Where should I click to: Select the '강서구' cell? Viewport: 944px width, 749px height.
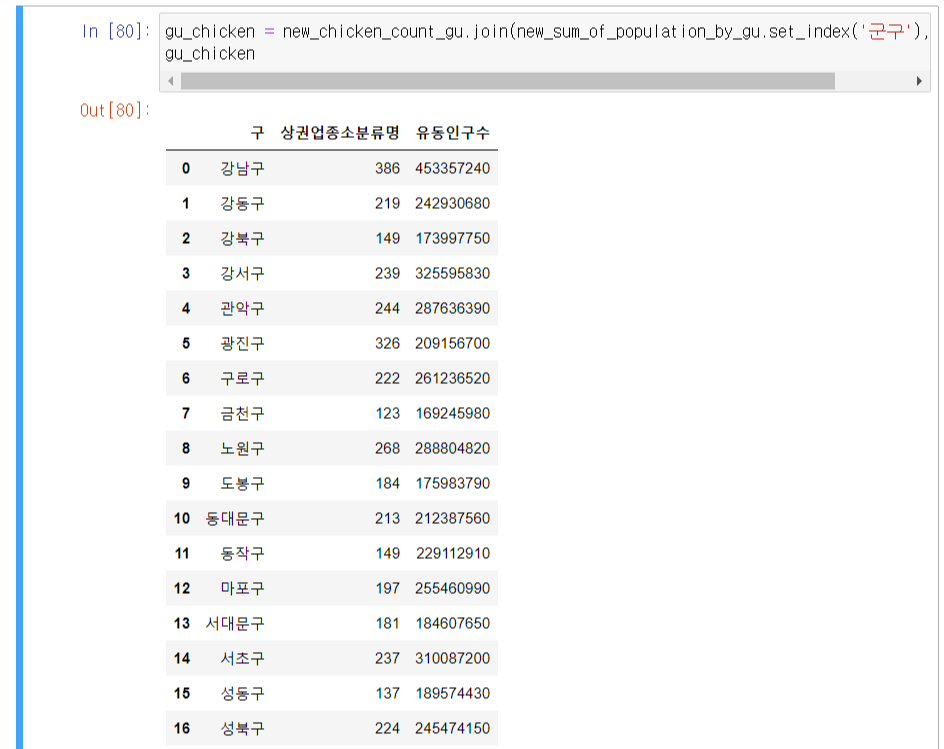click(x=242, y=273)
